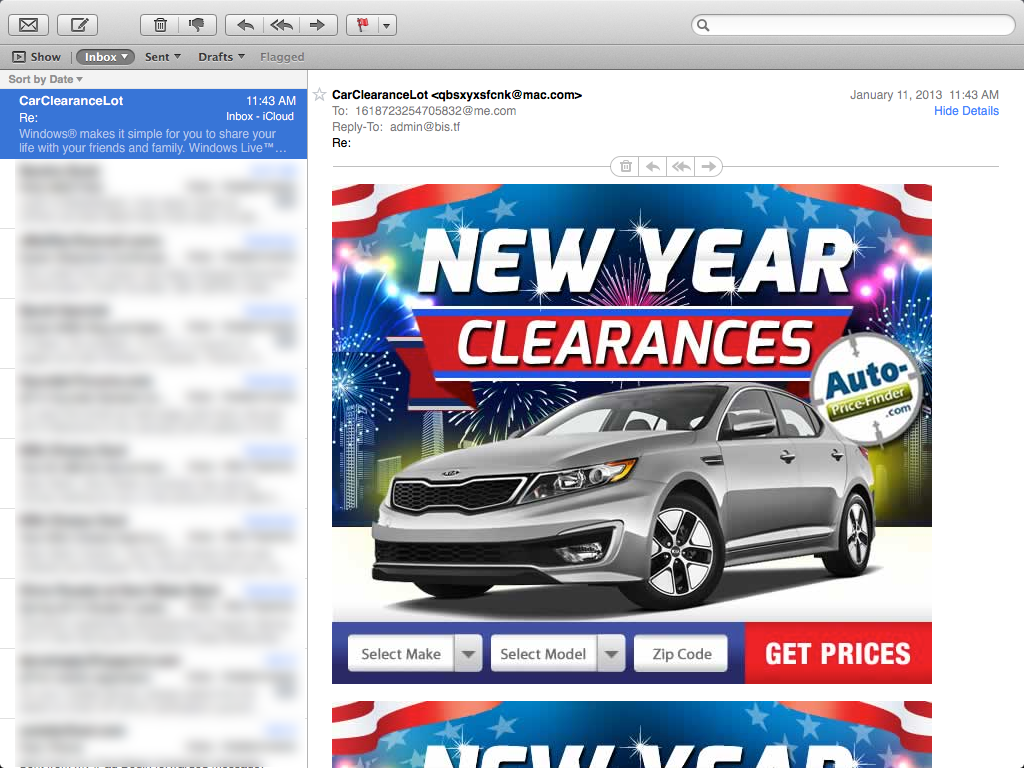
Task: Click the message date January 11, 2013
Action: click(895, 95)
